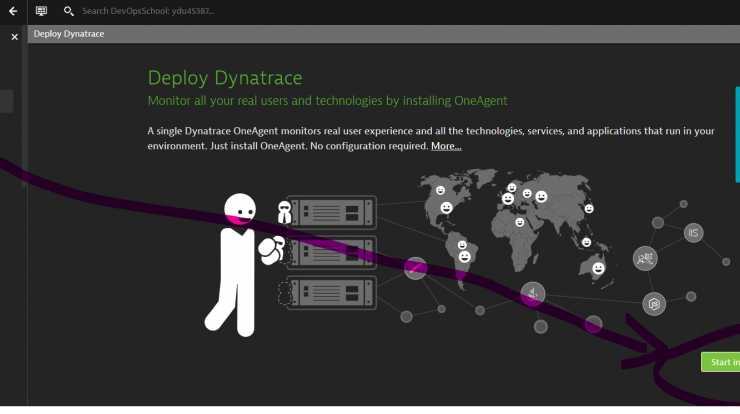Click the Monitor all your real users subtitle
Viewport: 740px width, 414px height.
328,101
